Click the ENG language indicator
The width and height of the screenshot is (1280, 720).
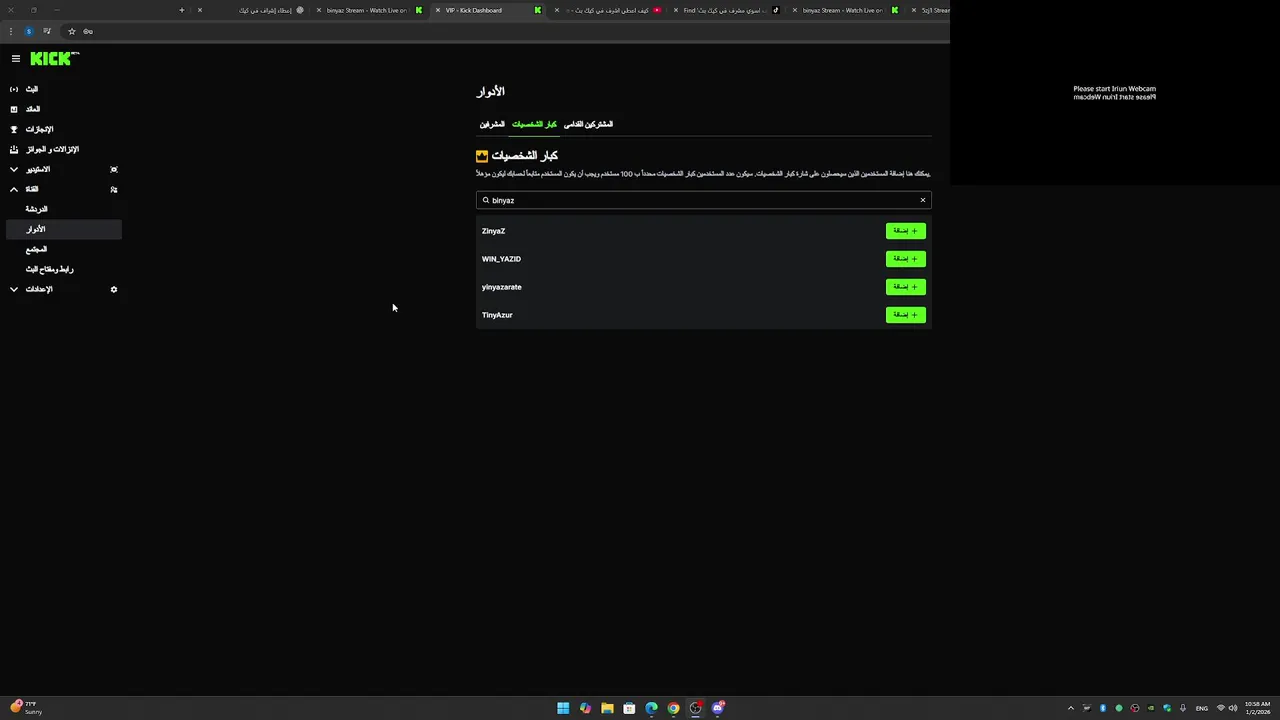coord(1201,708)
